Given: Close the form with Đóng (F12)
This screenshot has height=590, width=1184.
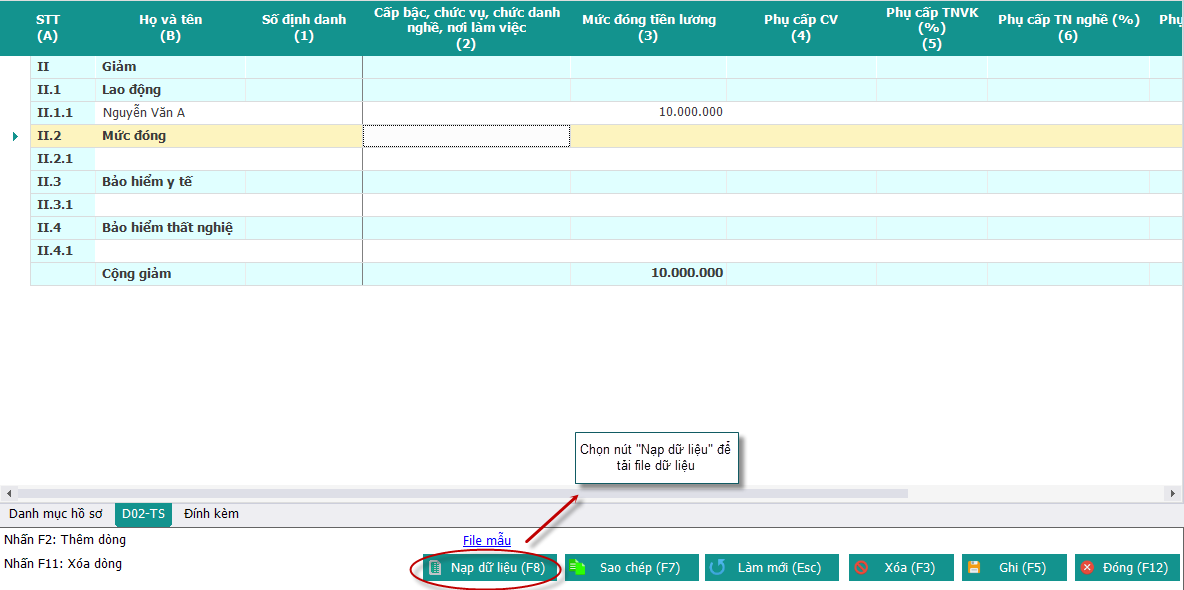Looking at the screenshot, I should [1127, 567].
